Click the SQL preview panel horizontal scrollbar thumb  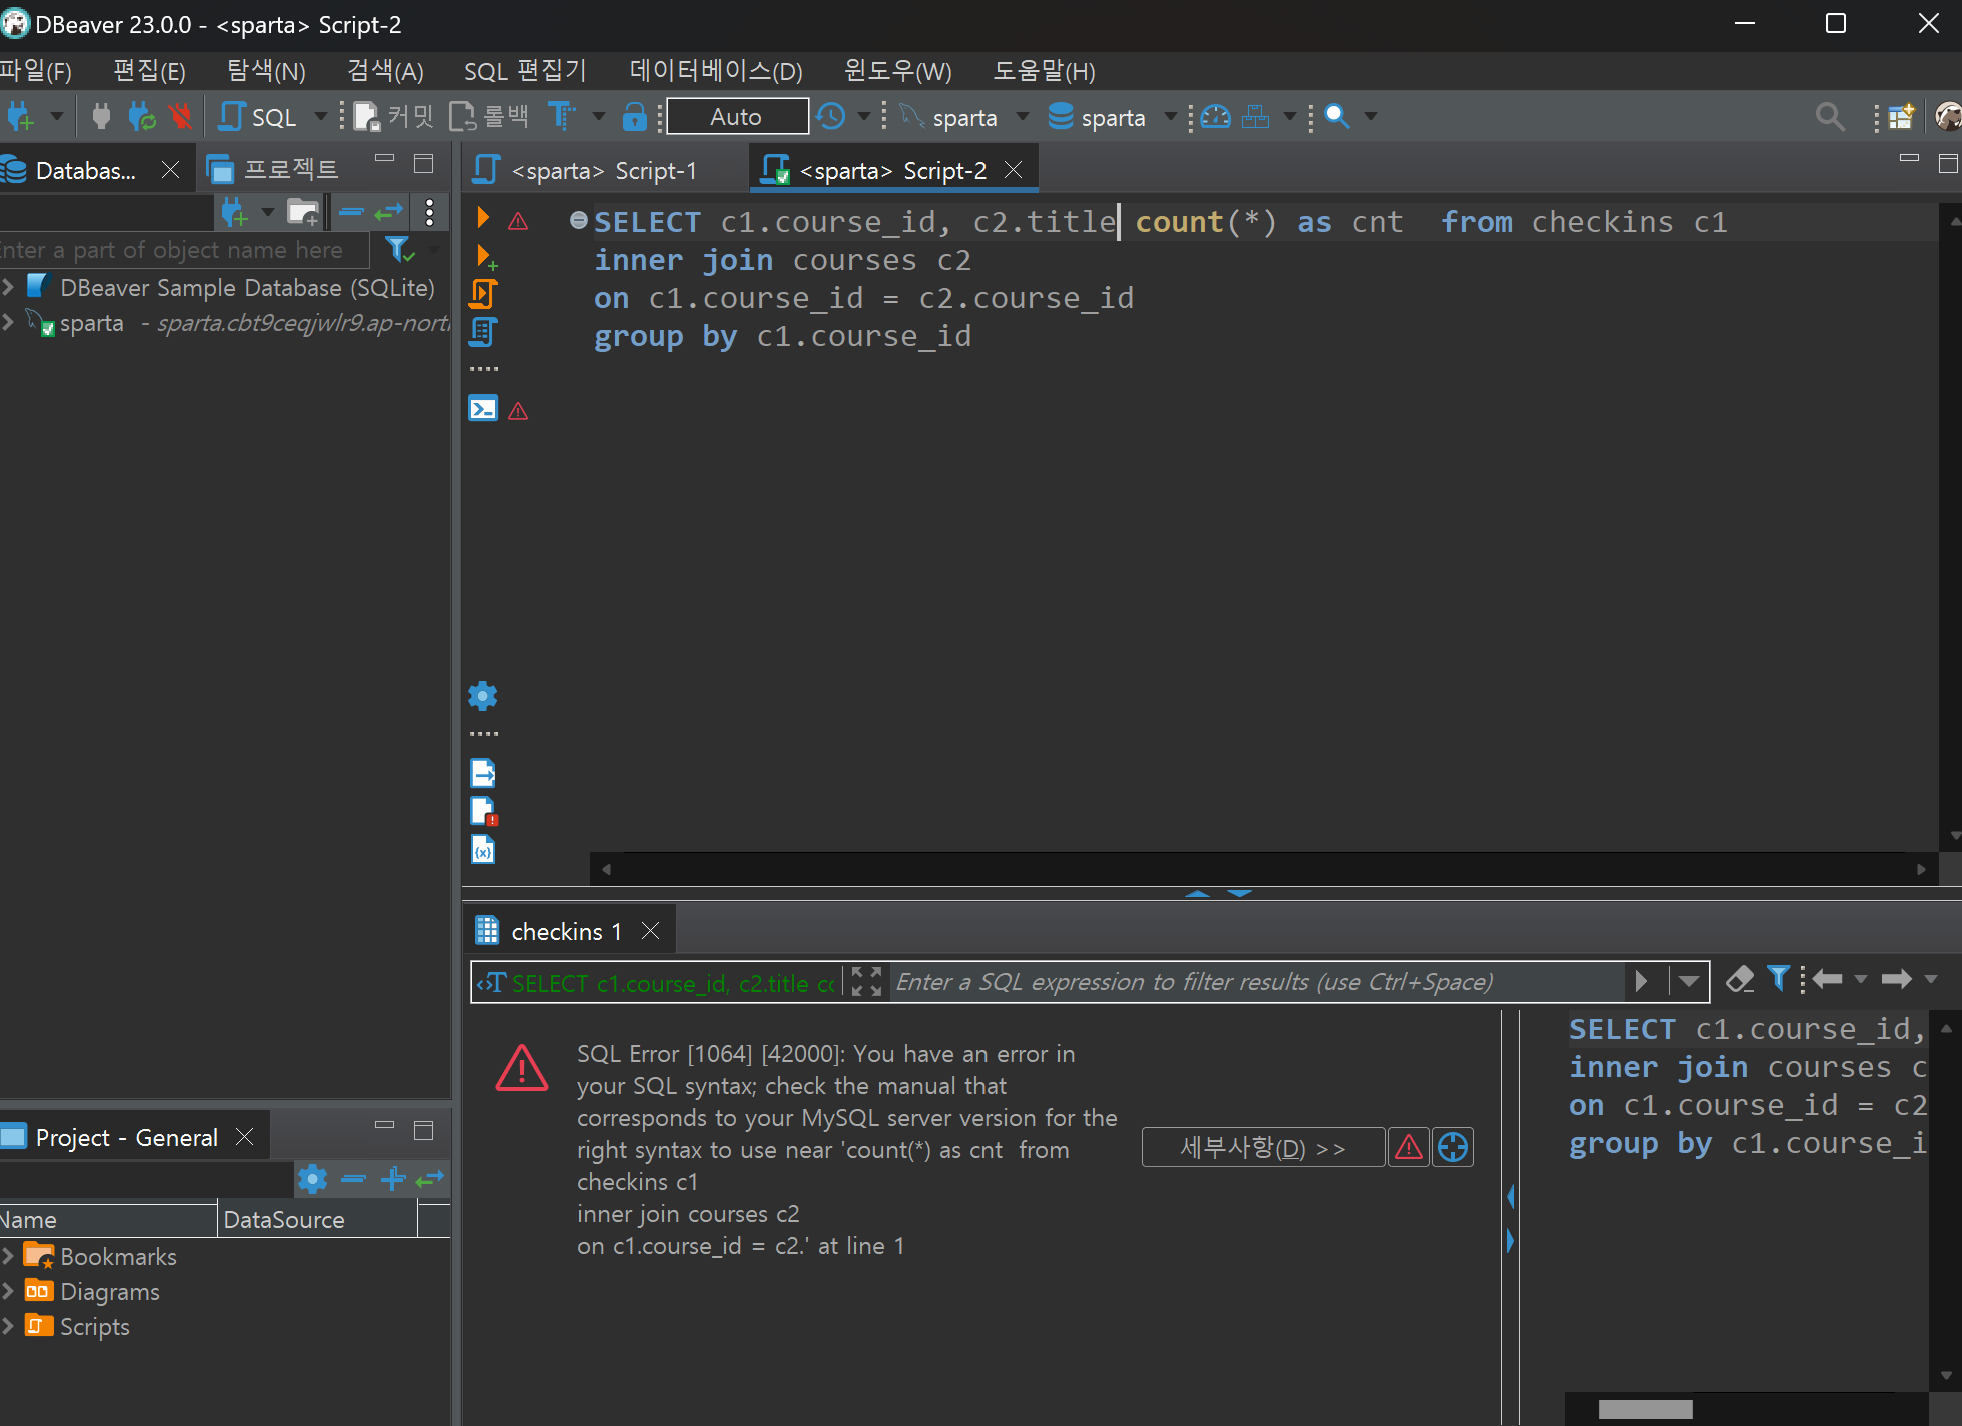coord(1645,1409)
